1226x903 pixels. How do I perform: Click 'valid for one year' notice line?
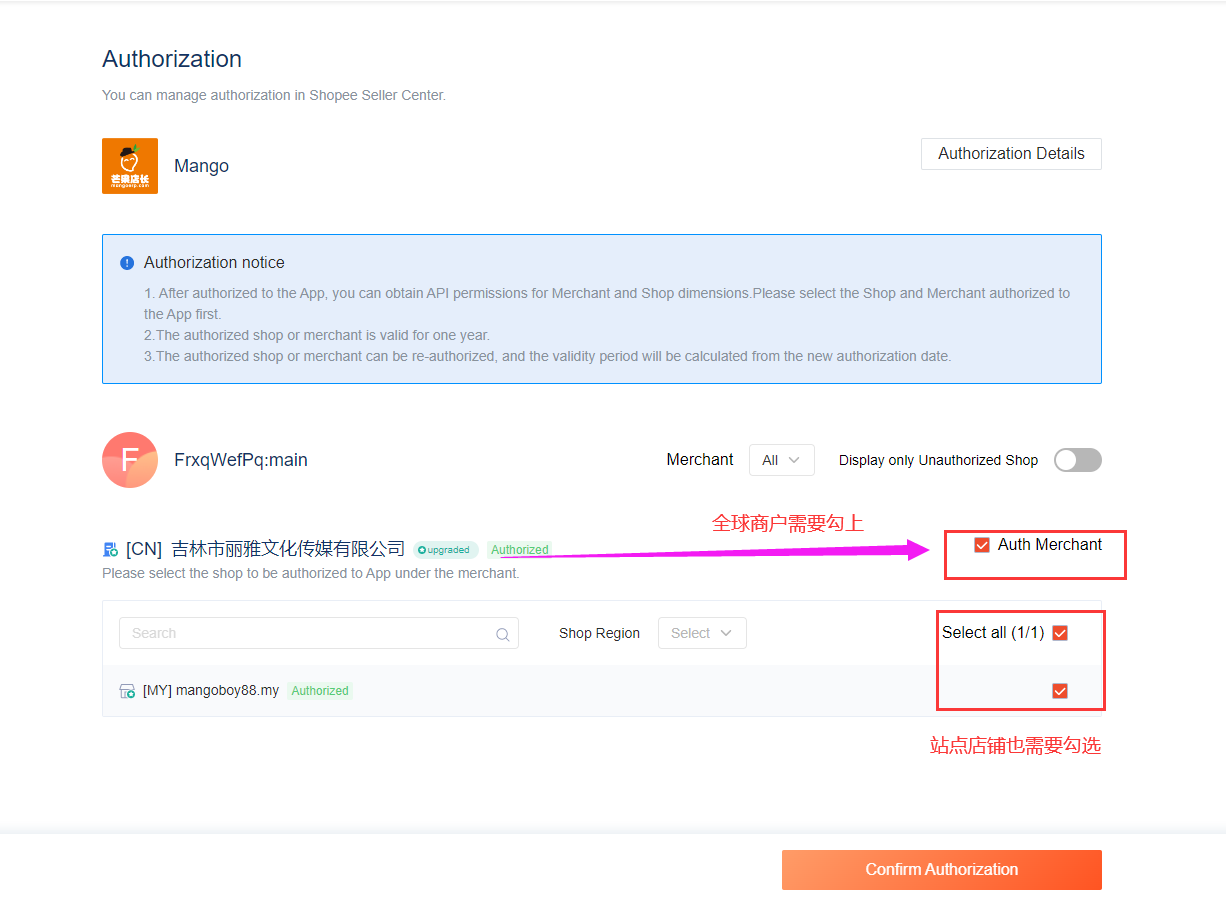pyautogui.click(x=317, y=335)
